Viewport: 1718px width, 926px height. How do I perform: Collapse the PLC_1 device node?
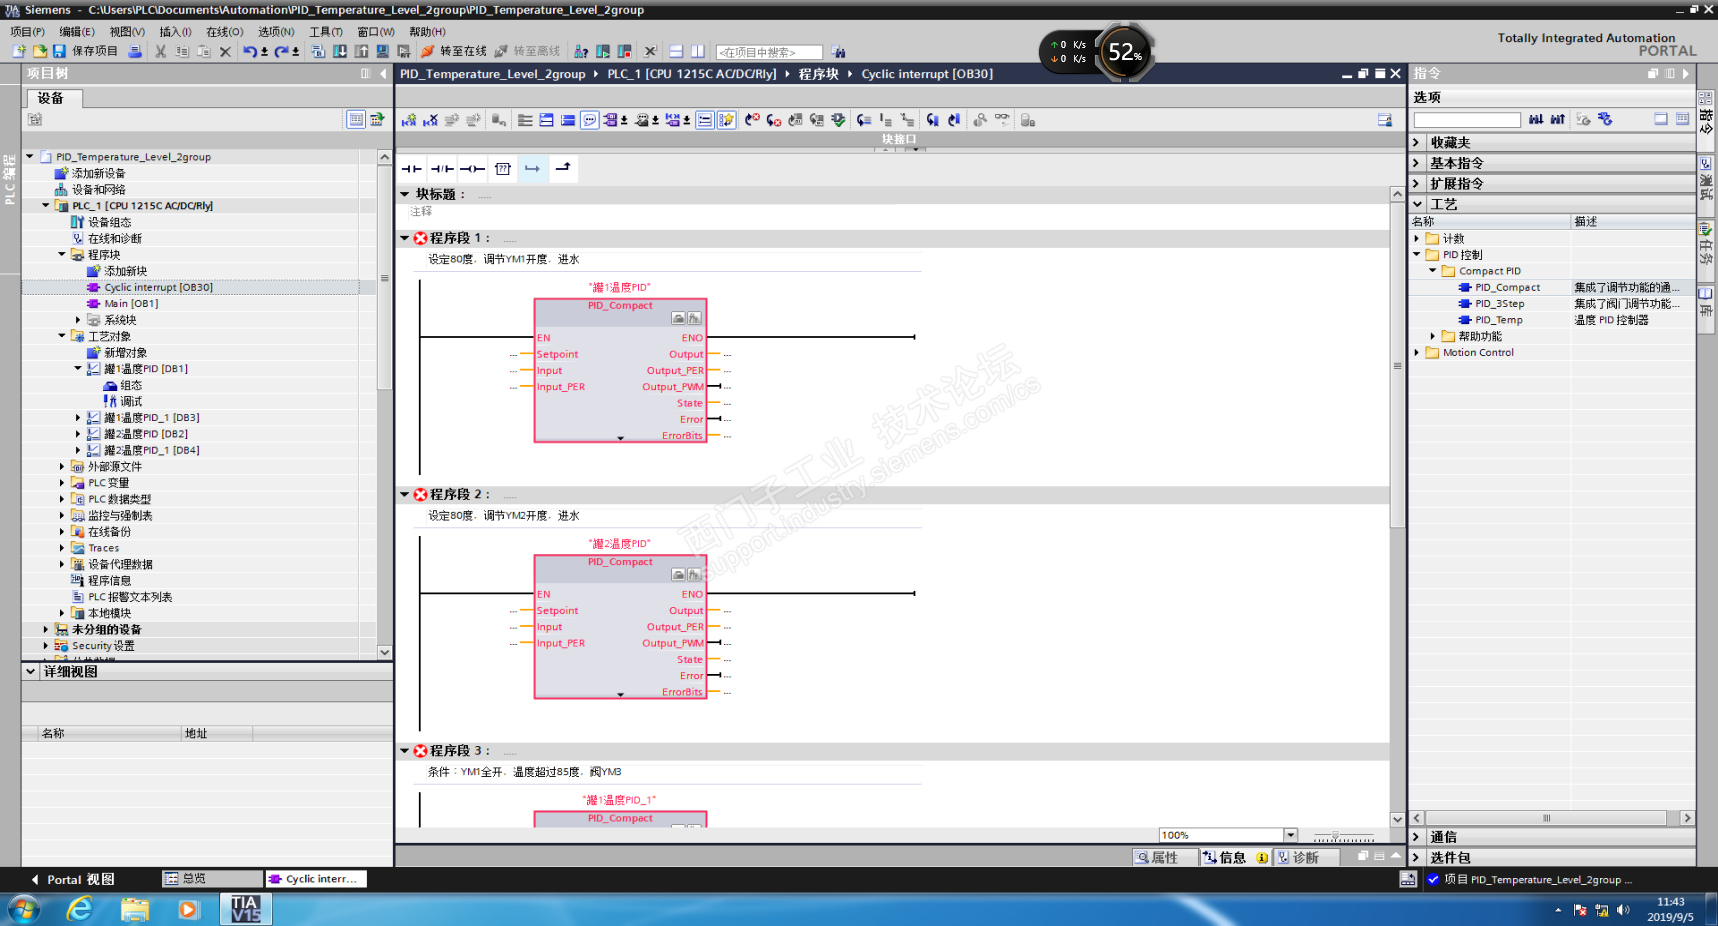click(x=46, y=205)
